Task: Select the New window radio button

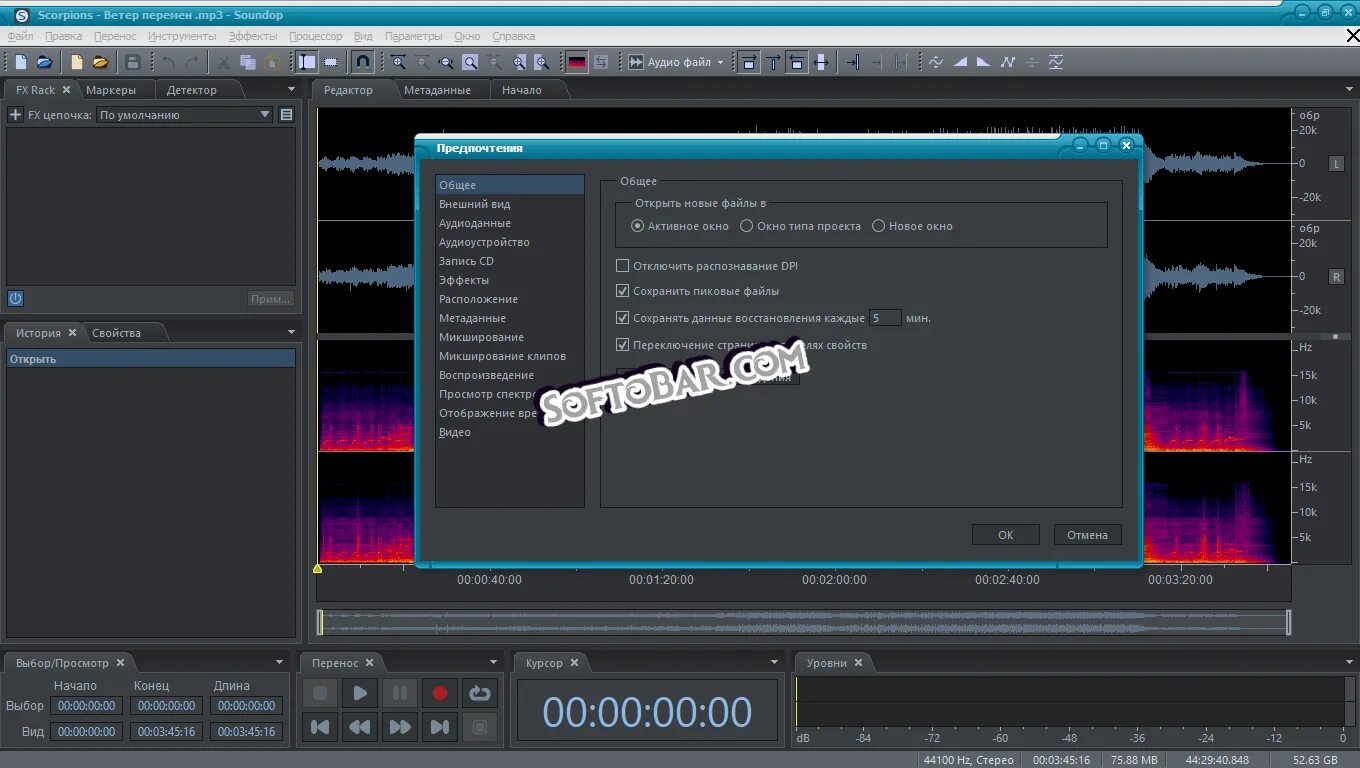Action: (x=878, y=226)
